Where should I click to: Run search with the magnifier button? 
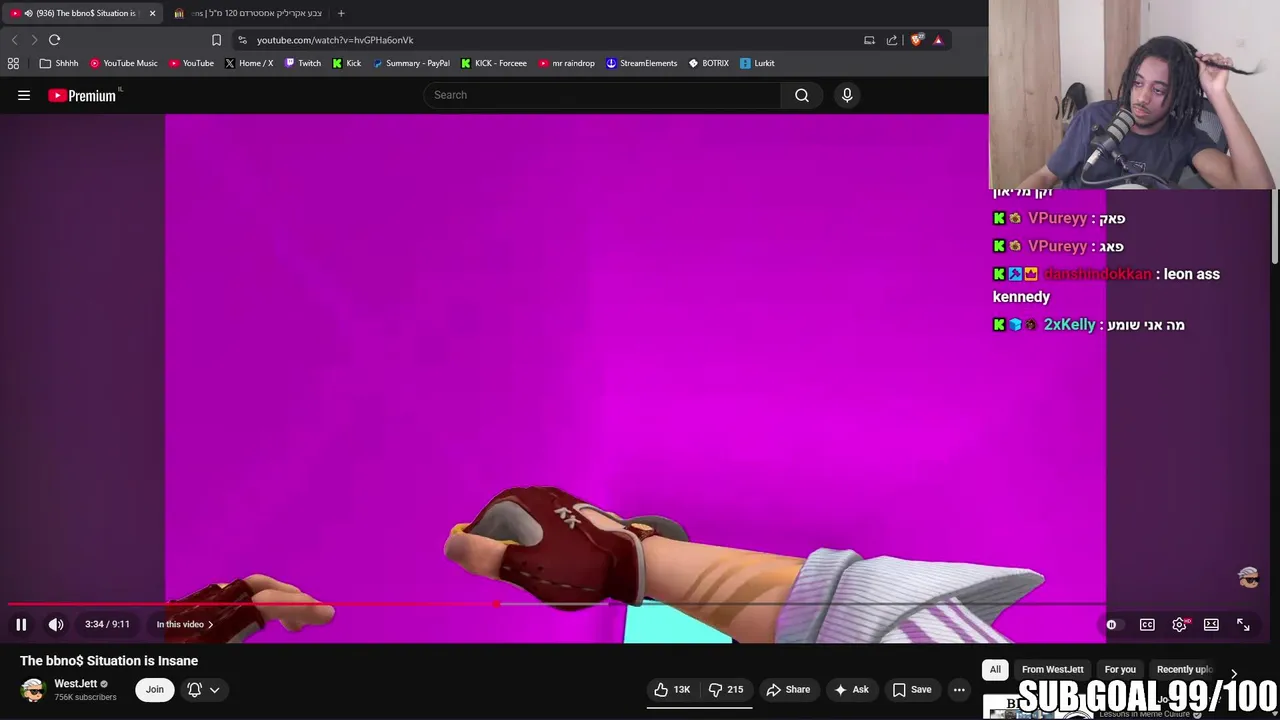[802, 95]
